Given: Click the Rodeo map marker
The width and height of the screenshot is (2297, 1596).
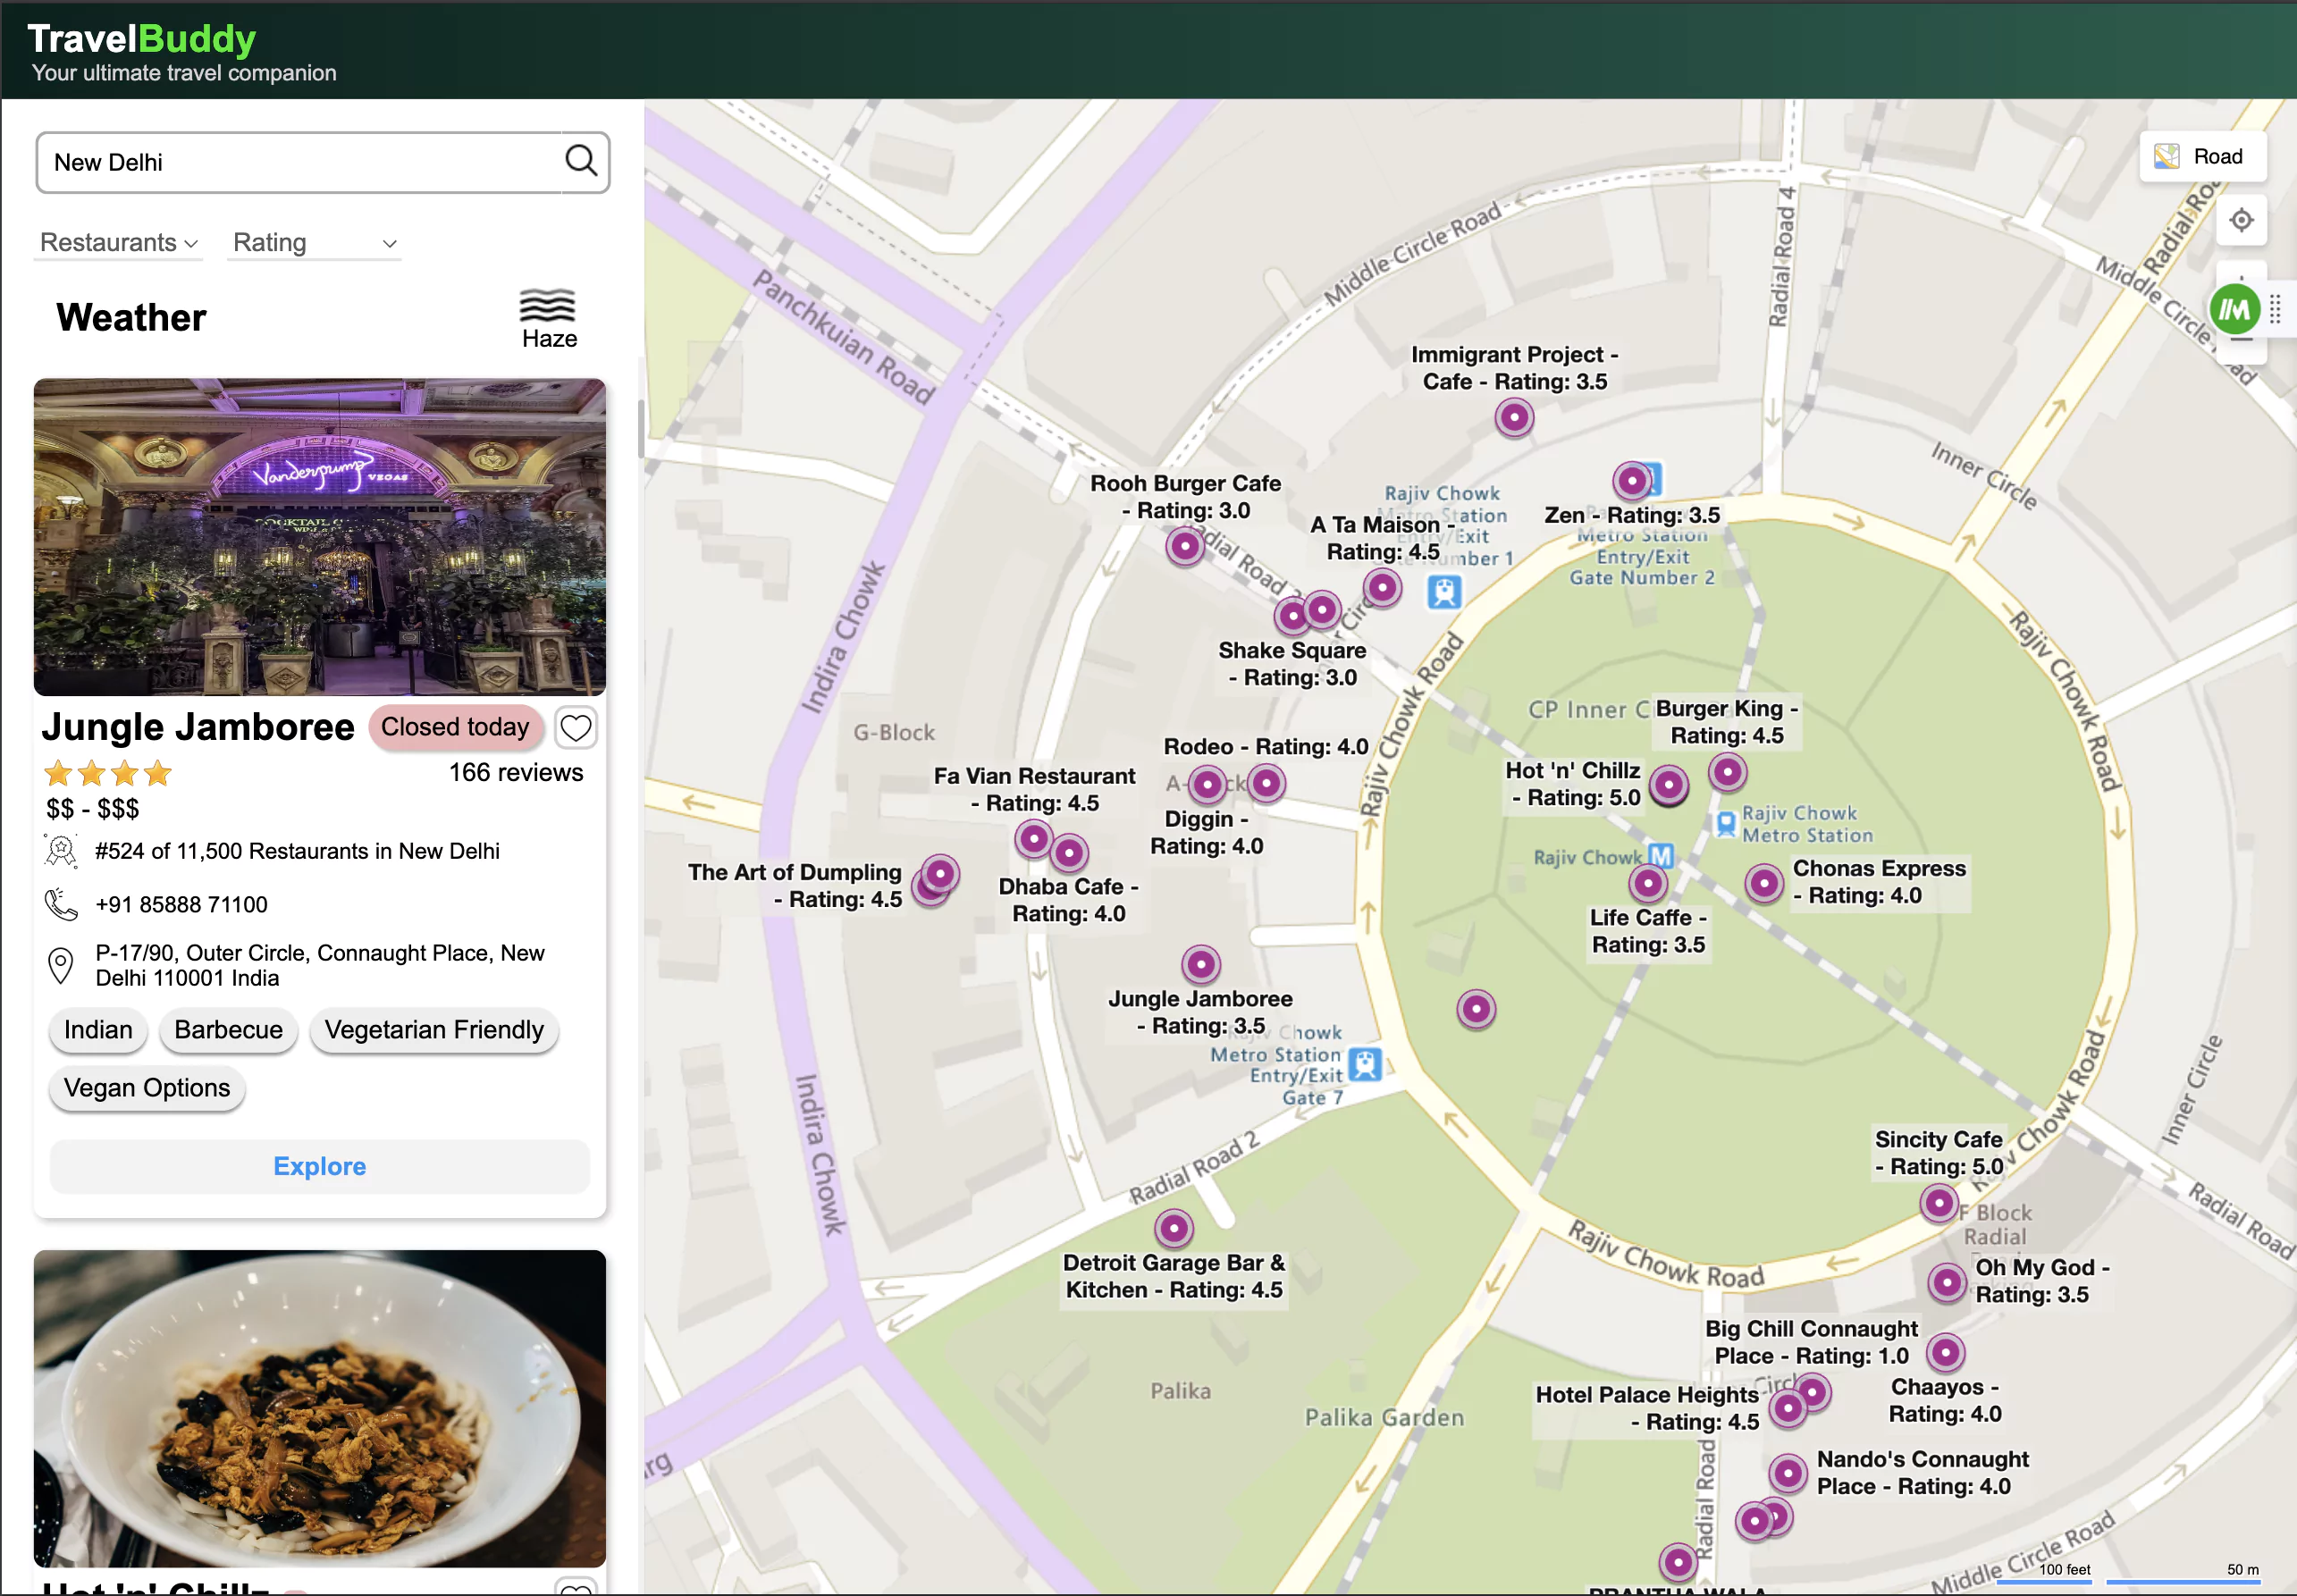Looking at the screenshot, I should (x=1266, y=783).
